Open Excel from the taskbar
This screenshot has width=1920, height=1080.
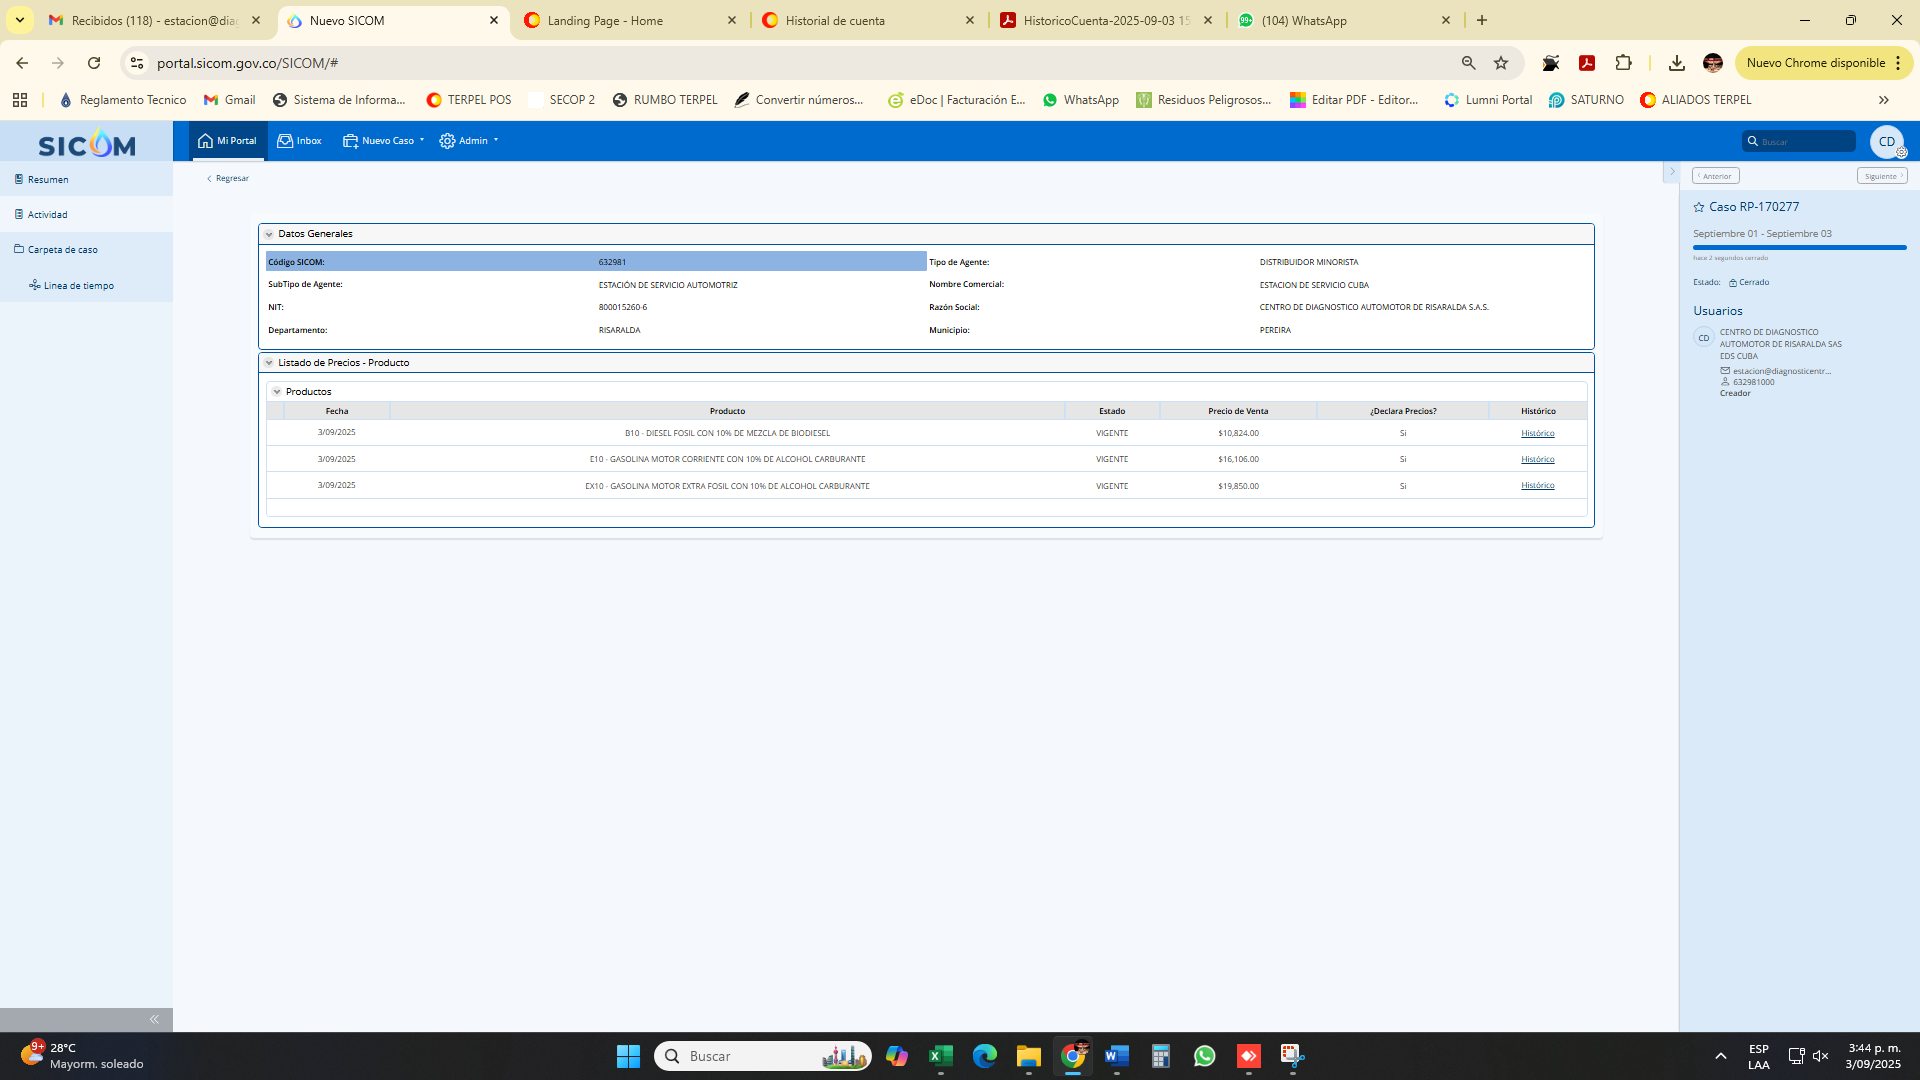coord(940,1056)
